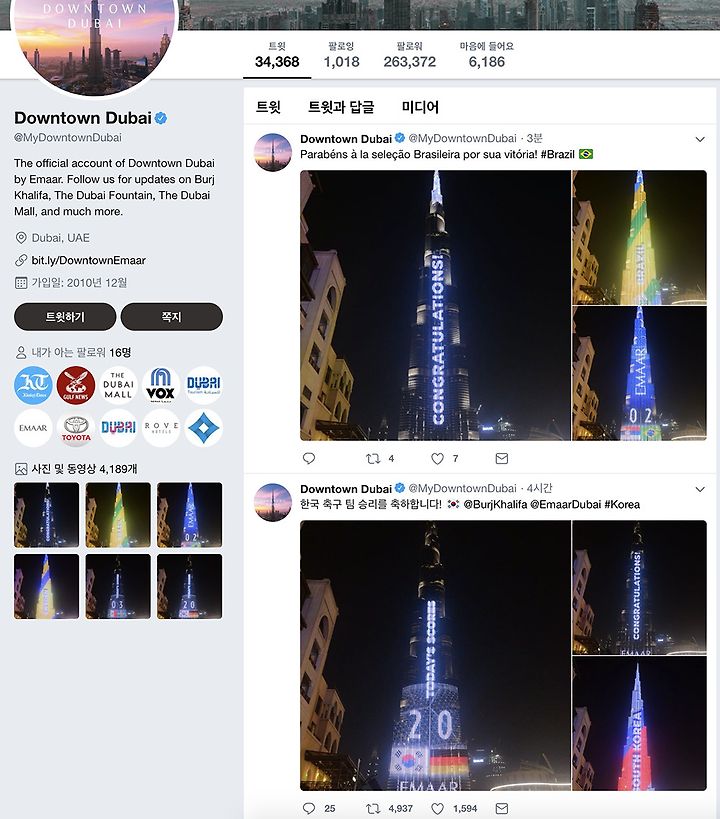Click the reply icon on the Brazil tweet

click(309, 459)
